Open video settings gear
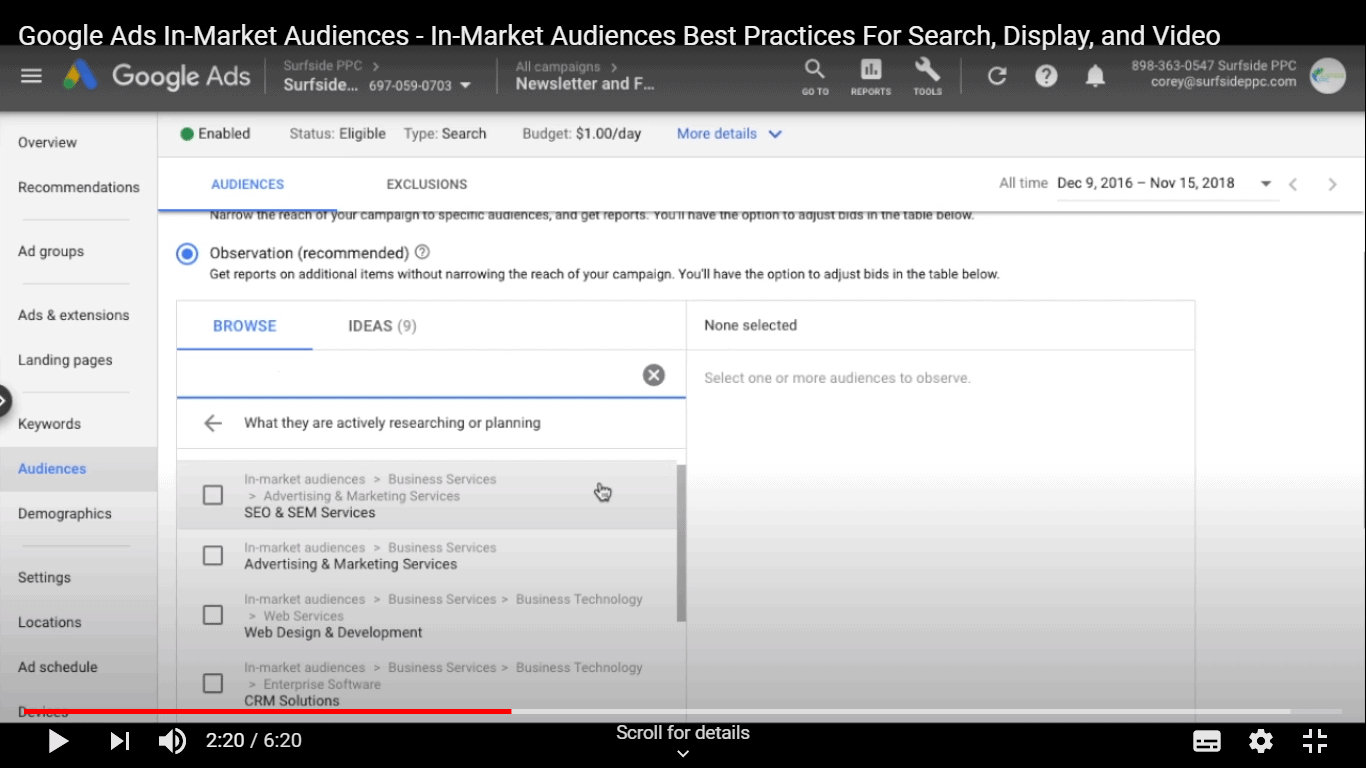Viewport: 1366px width, 768px height. [x=1261, y=741]
